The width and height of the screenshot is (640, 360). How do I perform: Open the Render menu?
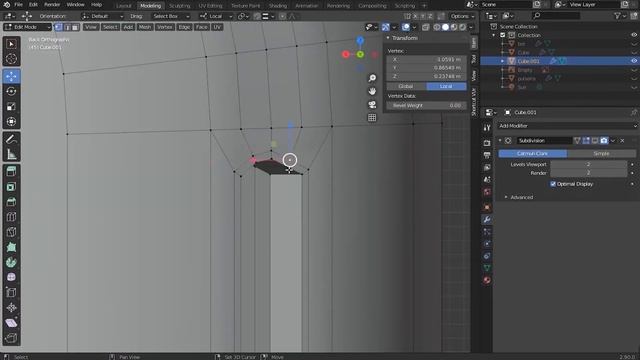pyautogui.click(x=52, y=5)
